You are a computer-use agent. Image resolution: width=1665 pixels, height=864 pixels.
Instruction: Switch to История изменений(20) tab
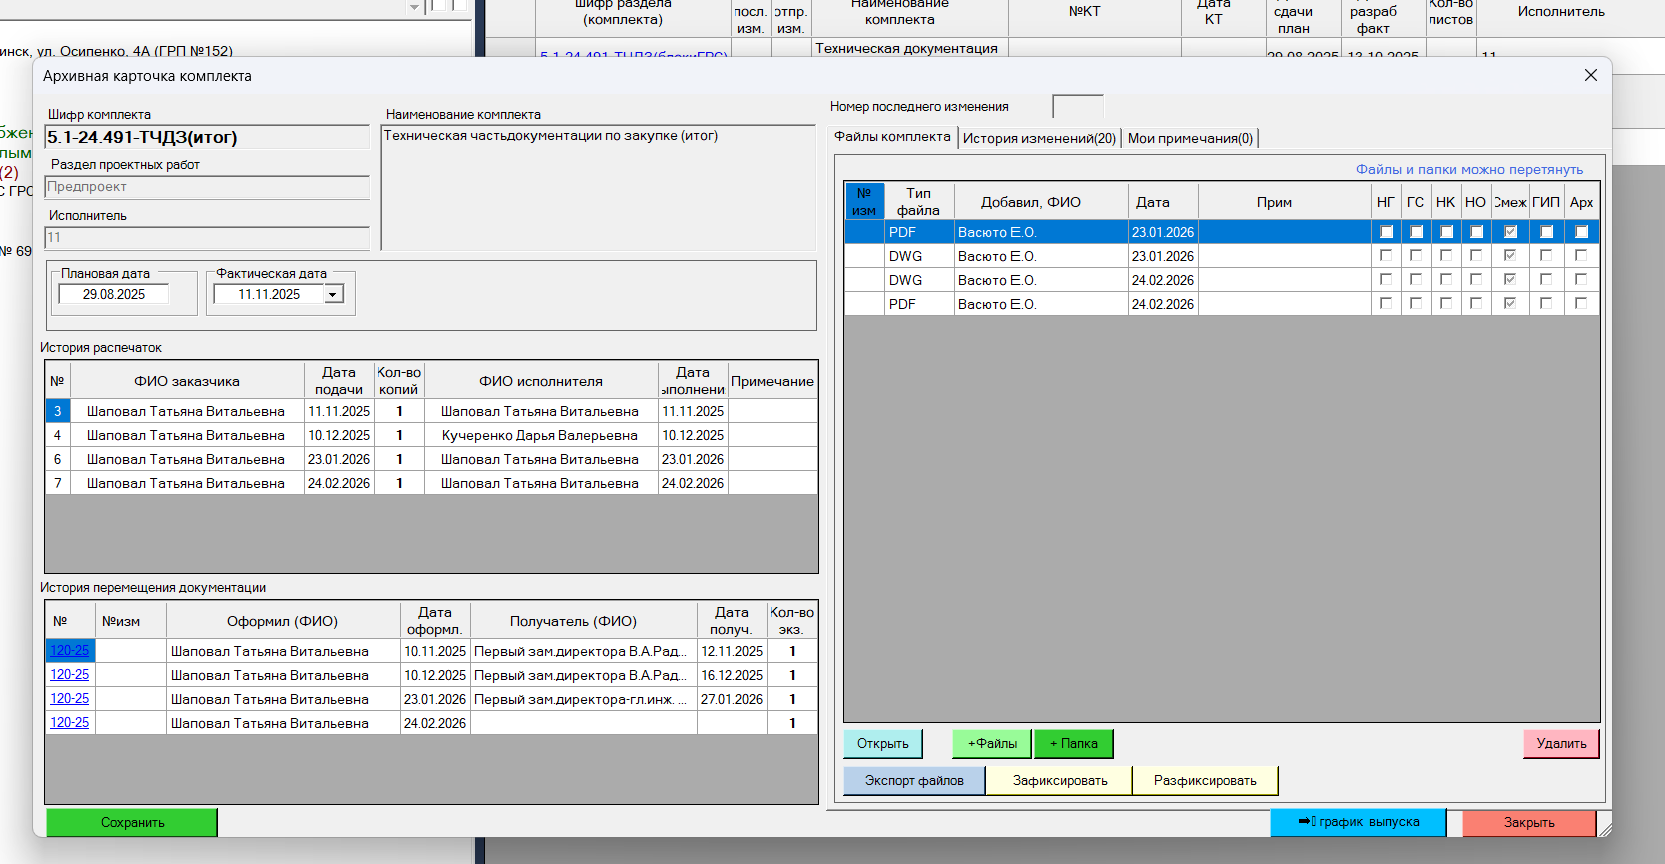tap(1039, 138)
